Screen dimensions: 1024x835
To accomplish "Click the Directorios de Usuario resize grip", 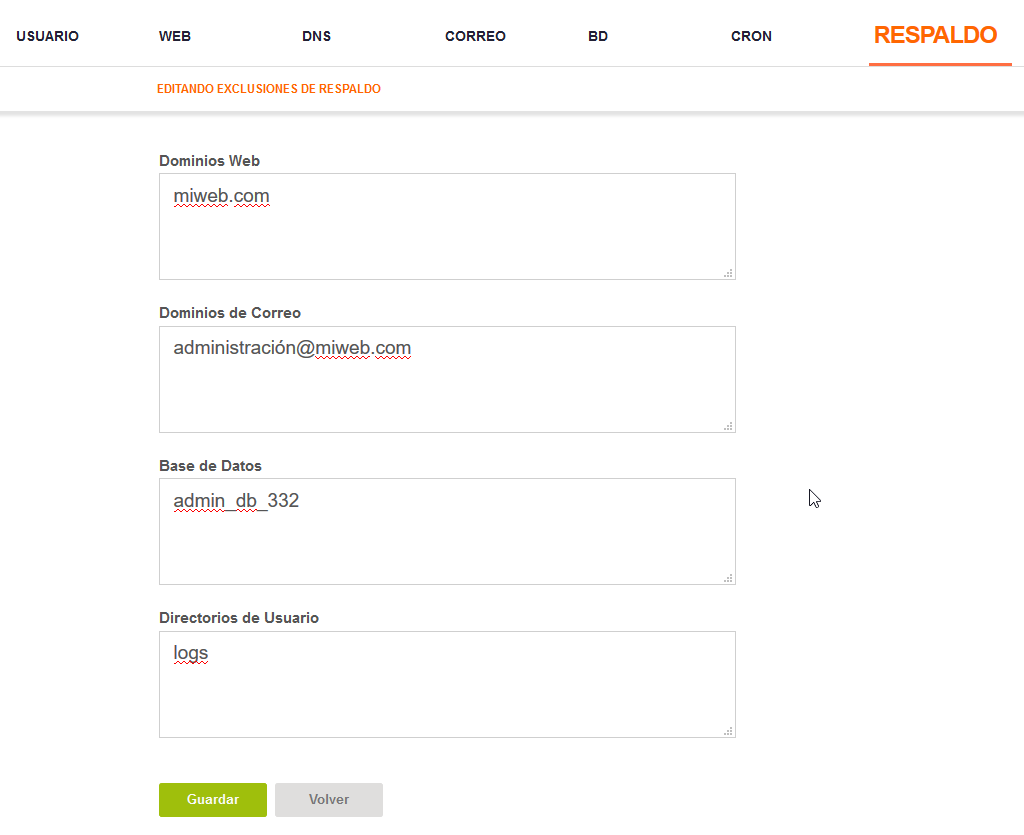I will click(x=728, y=731).
